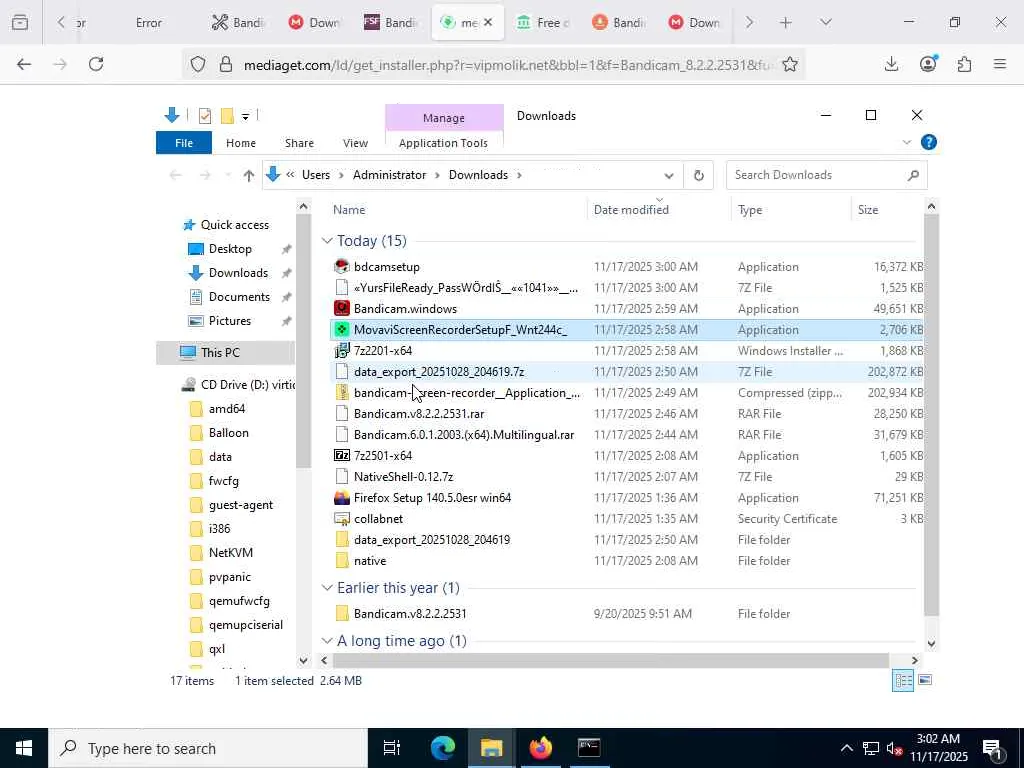
Task: Show hidden system tray icons
Action: pos(846,748)
